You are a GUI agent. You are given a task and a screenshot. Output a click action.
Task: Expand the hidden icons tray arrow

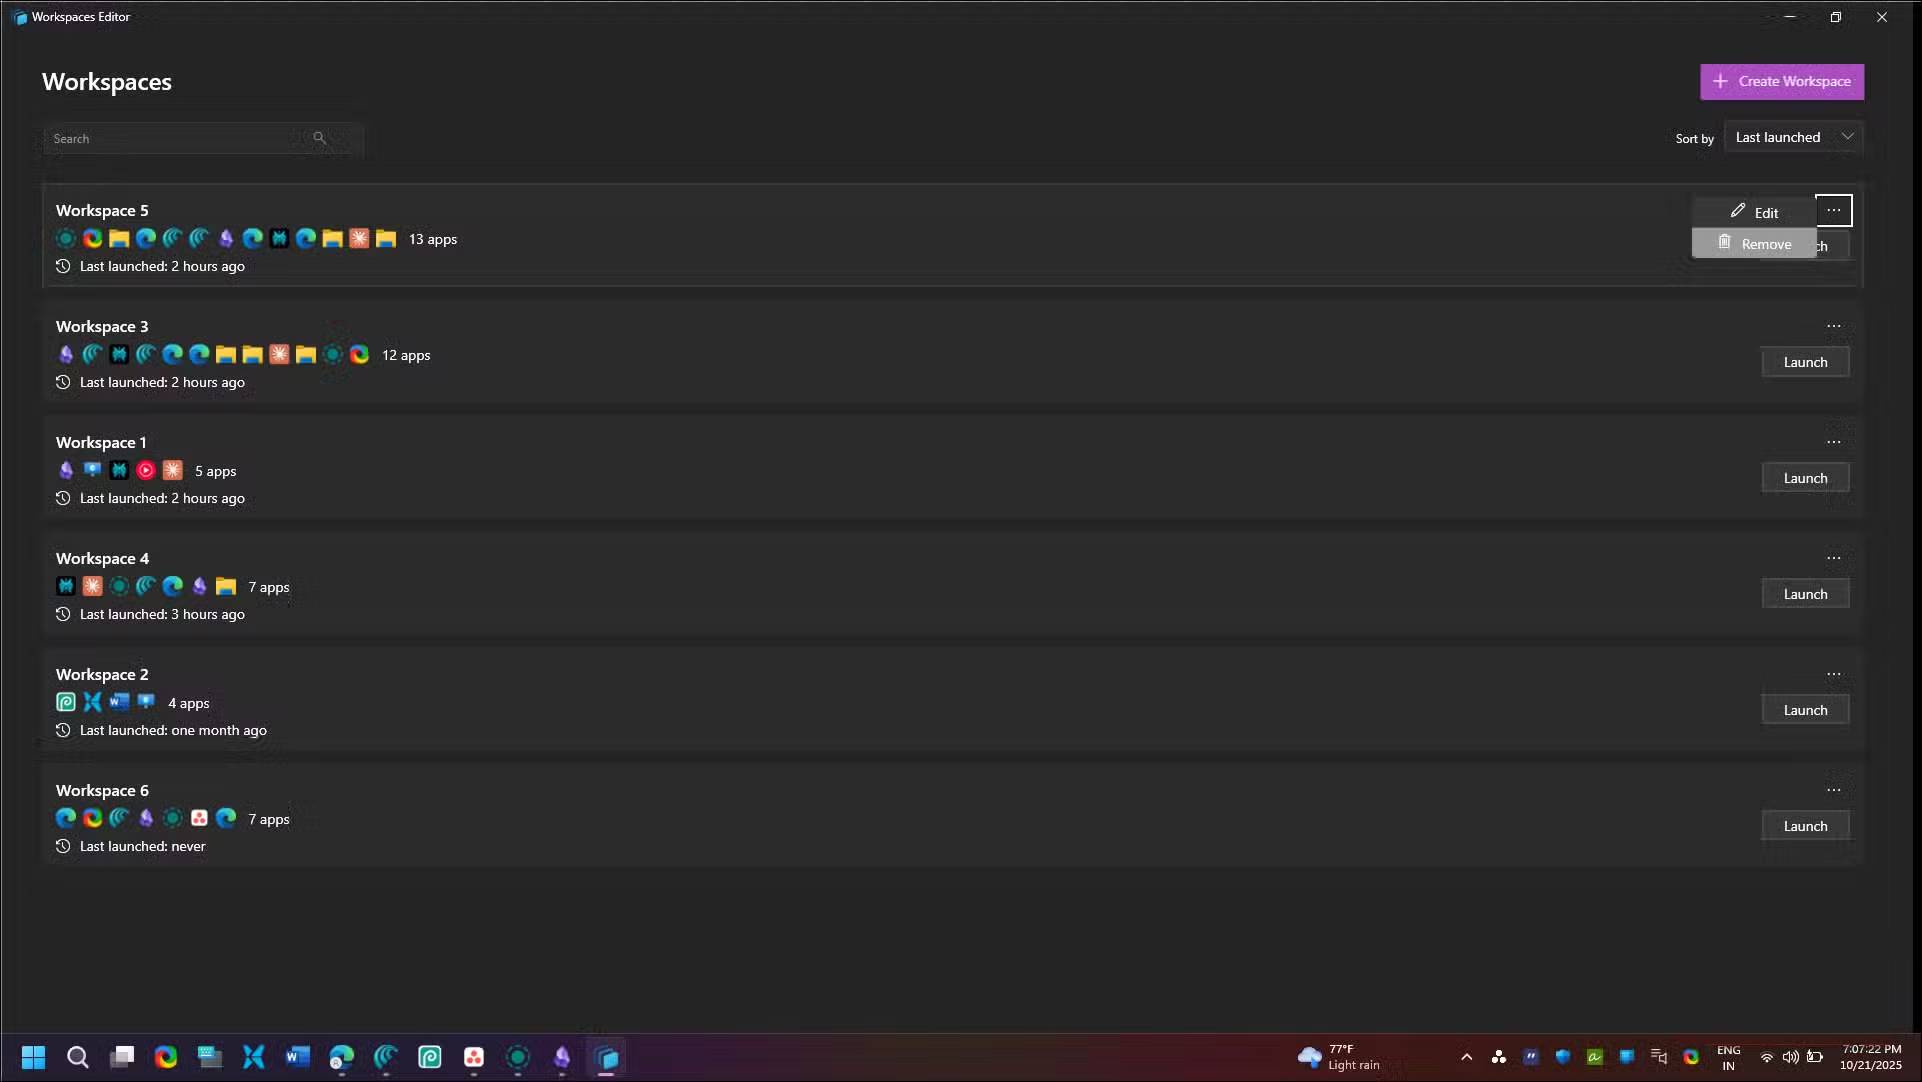tap(1466, 1057)
